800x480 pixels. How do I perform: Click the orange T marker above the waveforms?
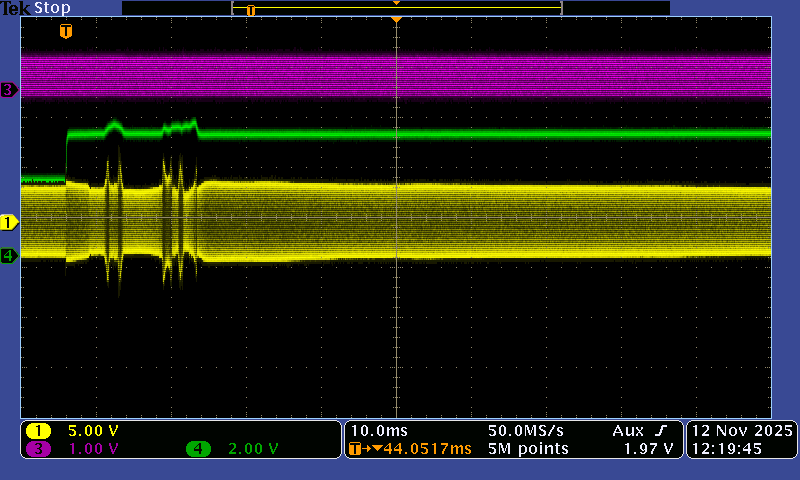tap(66, 32)
